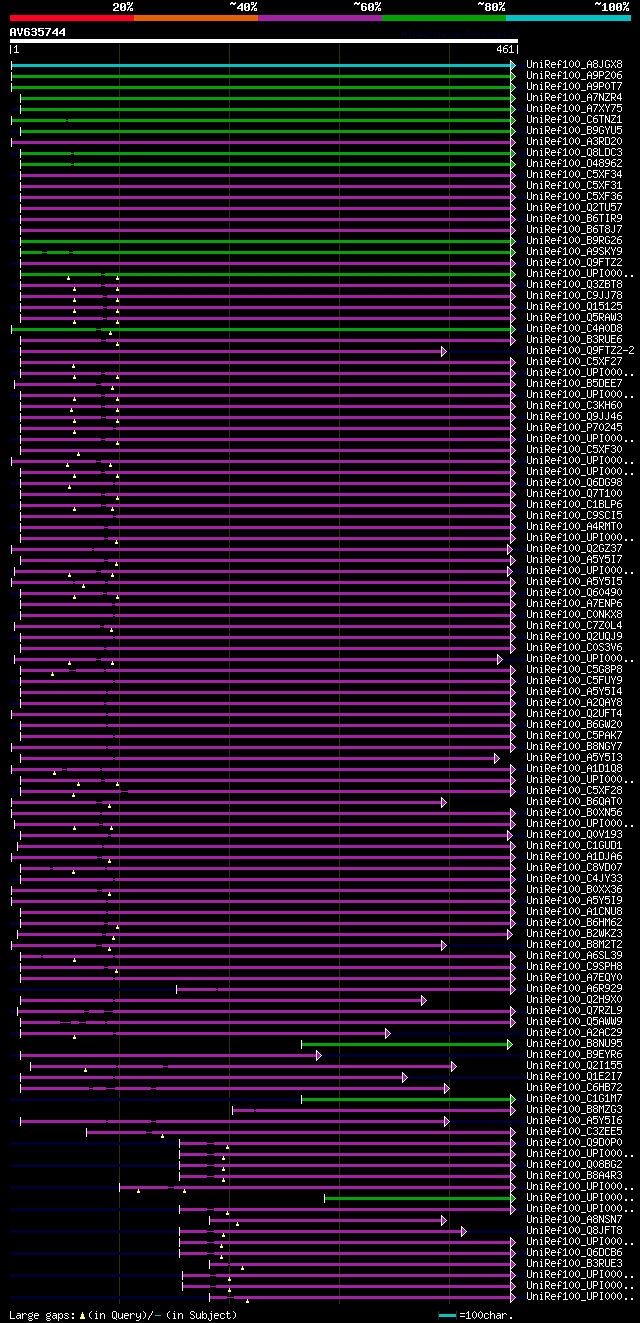Image resolution: width=640 pixels, height=1323 pixels.
Task: Open the UniRef100_B2WKZ3 hit label
Action: click(x=575, y=933)
